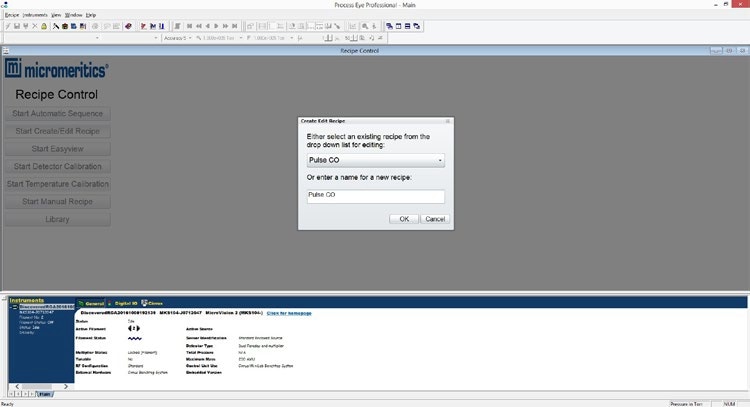Switch to the Digital IO tab
Screen dimensions: 750x407
pyautogui.click(x=122, y=303)
